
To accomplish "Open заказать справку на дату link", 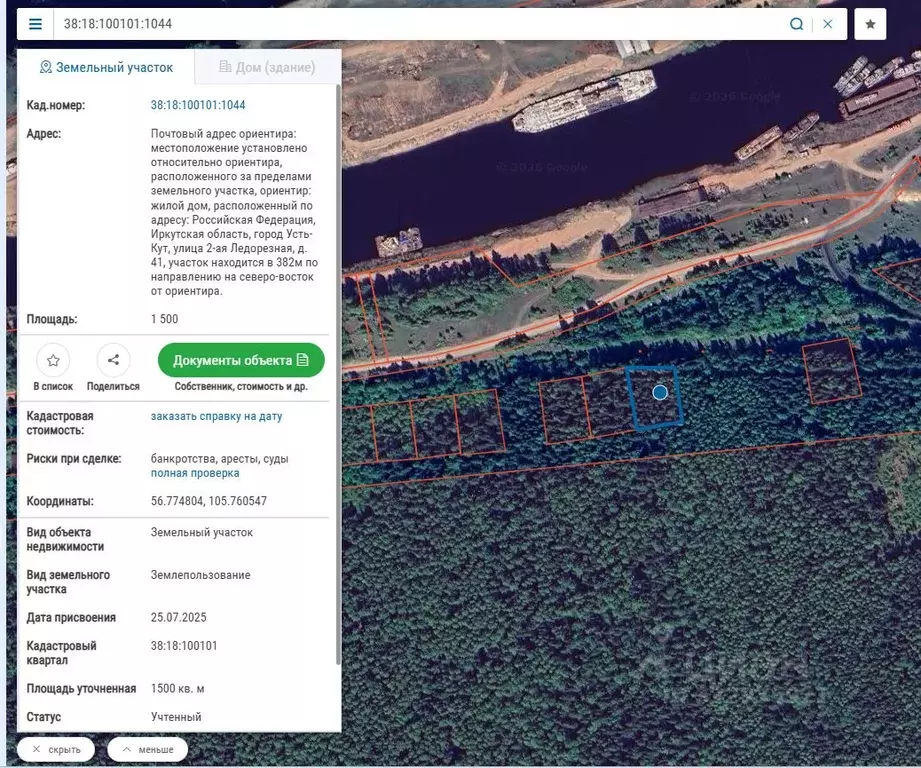I will 216,416.
